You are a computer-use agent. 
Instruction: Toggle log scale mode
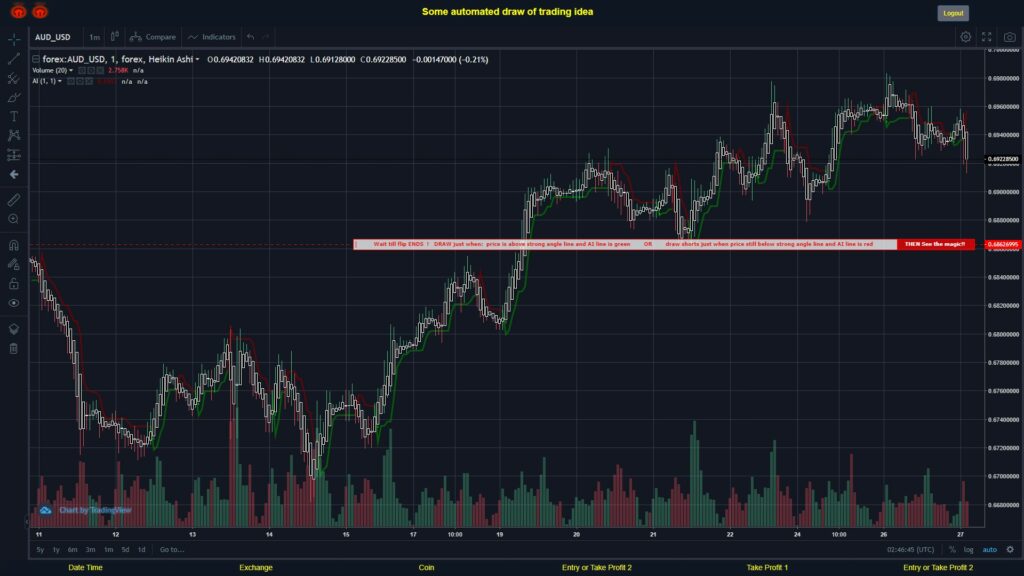click(968, 550)
